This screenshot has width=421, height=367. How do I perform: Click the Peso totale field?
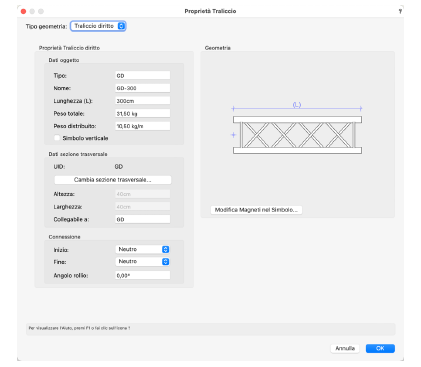coord(143,113)
